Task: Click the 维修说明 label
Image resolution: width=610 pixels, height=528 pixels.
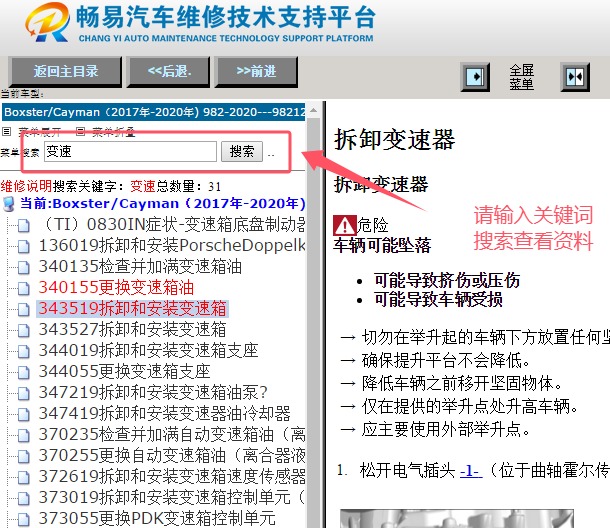Action: click(x=26, y=186)
